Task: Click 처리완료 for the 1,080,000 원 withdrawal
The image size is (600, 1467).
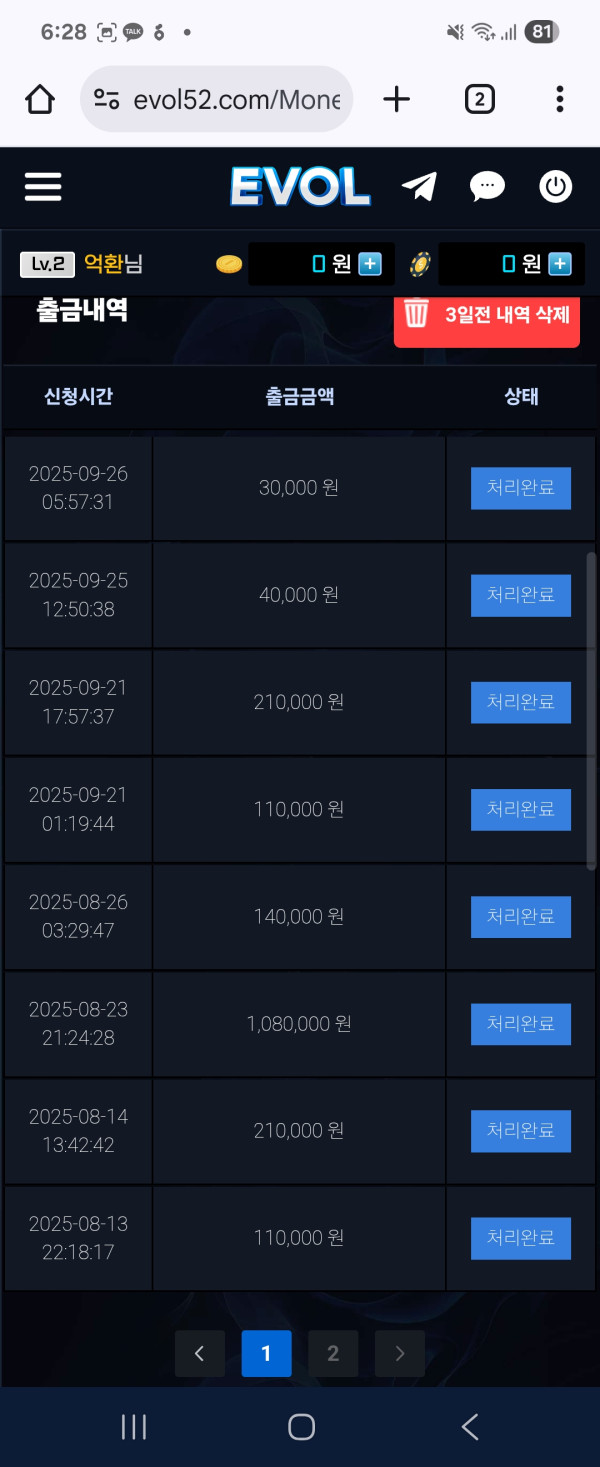Action: [520, 1024]
